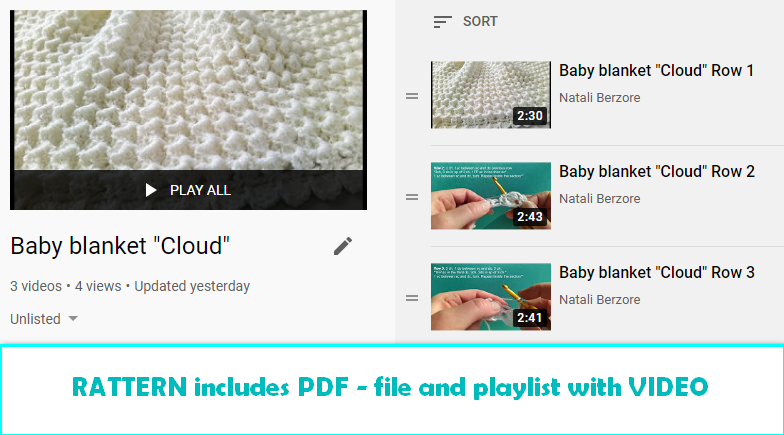The width and height of the screenshot is (784, 435).
Task: Open video titled Baby blanket "Cloud" Row 3
Action: [x=656, y=272]
